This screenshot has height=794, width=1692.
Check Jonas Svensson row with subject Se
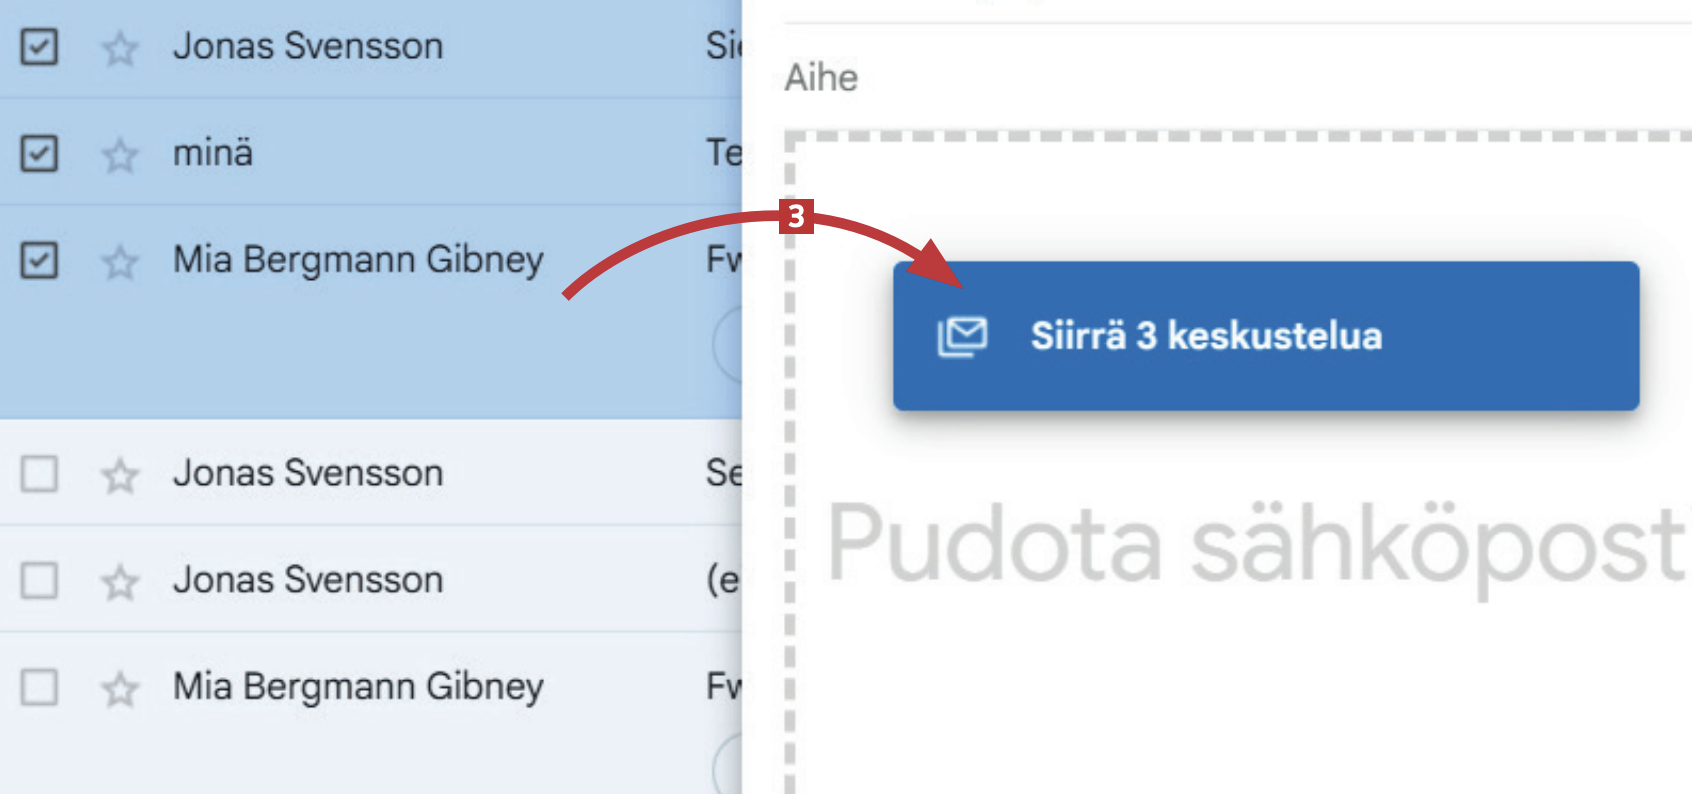pyautogui.click(x=39, y=473)
